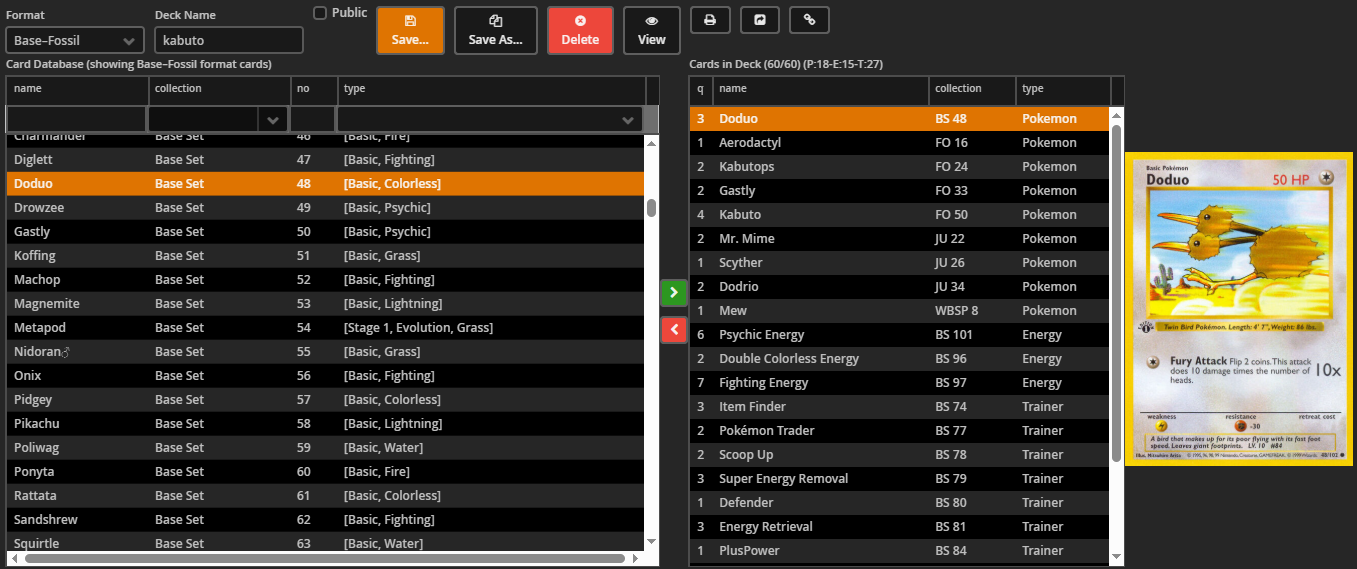
Task: Click the deck list vertical scrollbar
Action: point(1117,293)
